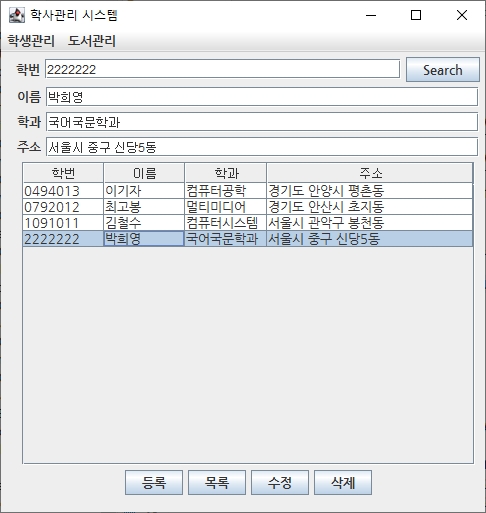Click the name cell 김철수
The image size is (486, 513).
pyautogui.click(x=144, y=223)
